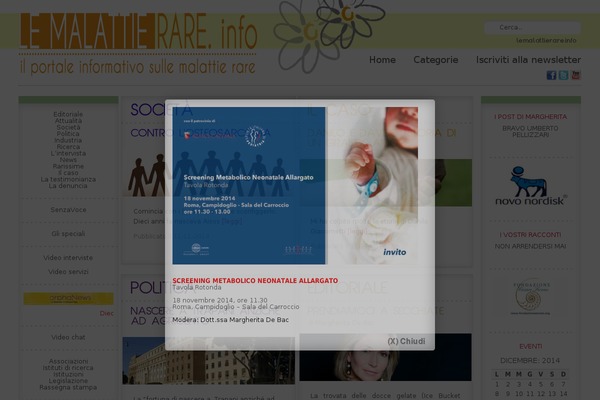Click the Moderatrice Margherita De Bac line
Viewport: 600px width, 400px height.
[x=230, y=320]
